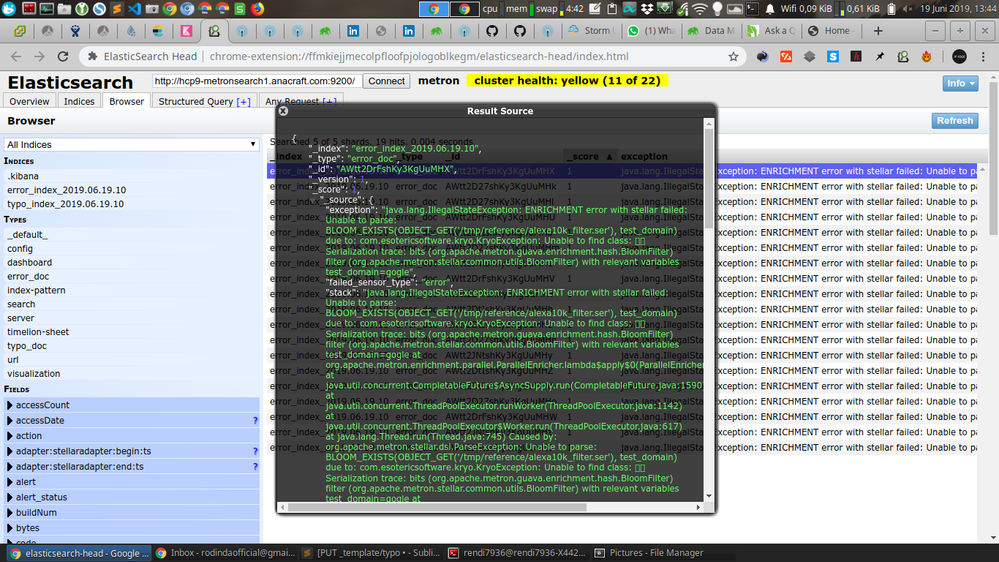Click the dialog's horizontal scrollbar
Image resolution: width=999 pixels, height=562 pixels.
click(x=436, y=507)
